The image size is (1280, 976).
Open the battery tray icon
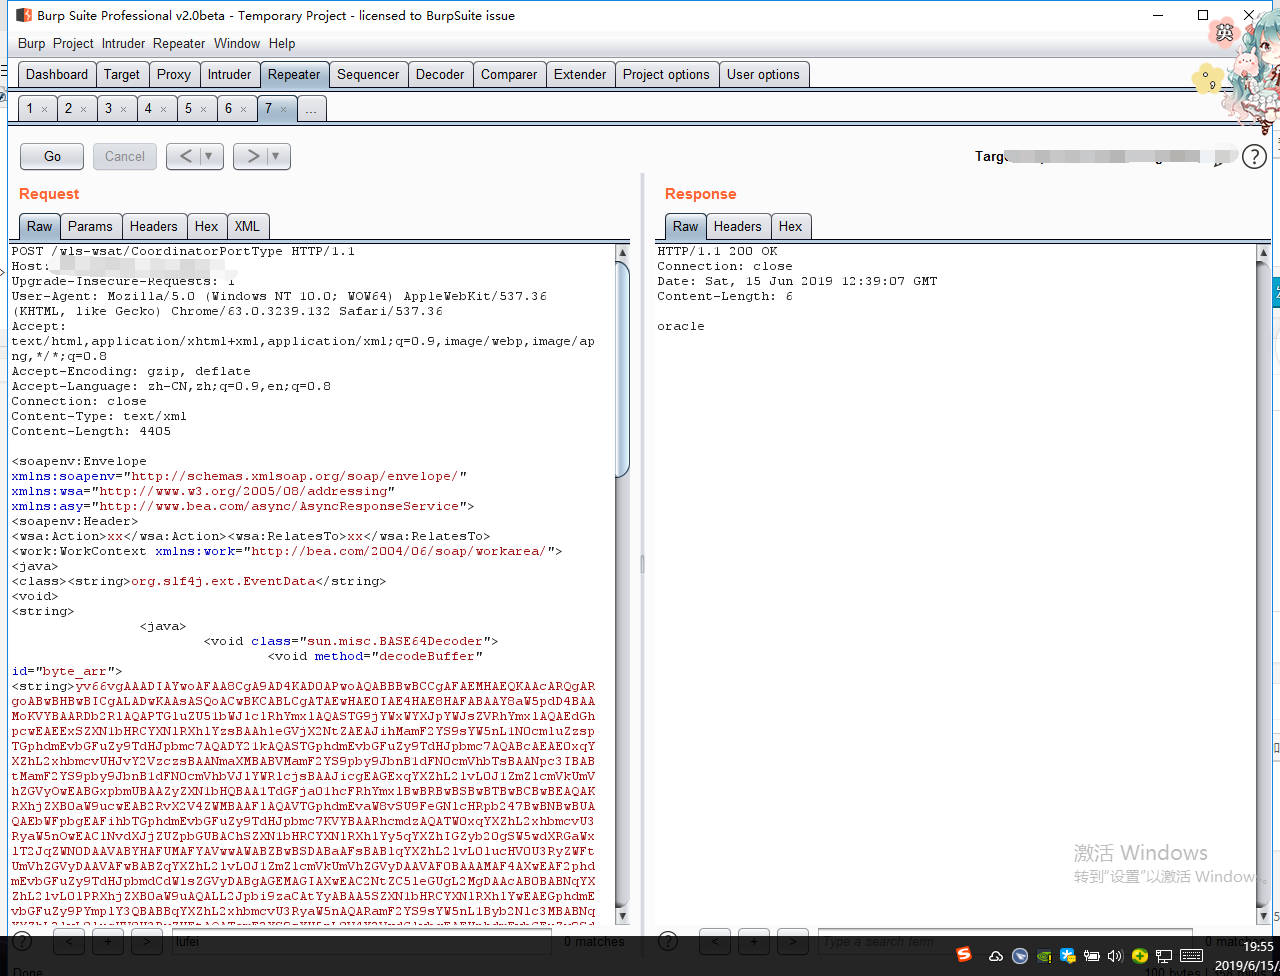point(1092,955)
